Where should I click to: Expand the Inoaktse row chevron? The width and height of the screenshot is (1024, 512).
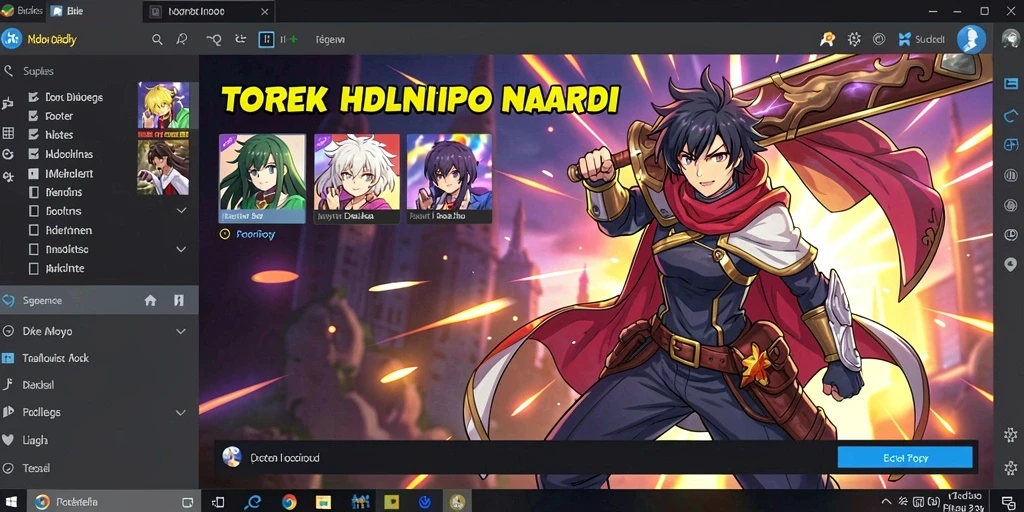coord(182,249)
